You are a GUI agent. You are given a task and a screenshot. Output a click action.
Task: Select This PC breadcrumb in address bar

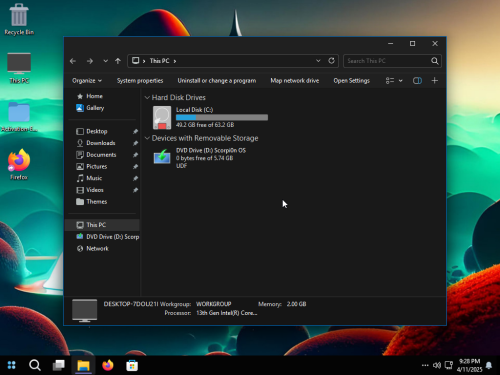pyautogui.click(x=159, y=61)
